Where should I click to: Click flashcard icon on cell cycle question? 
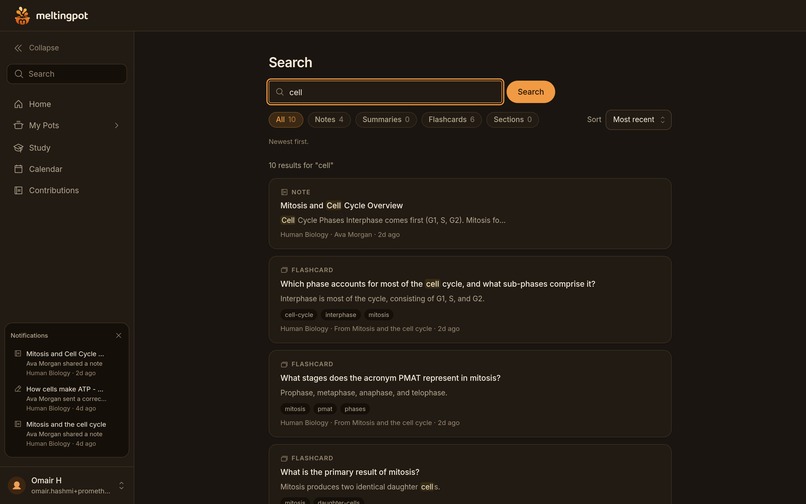[284, 270]
